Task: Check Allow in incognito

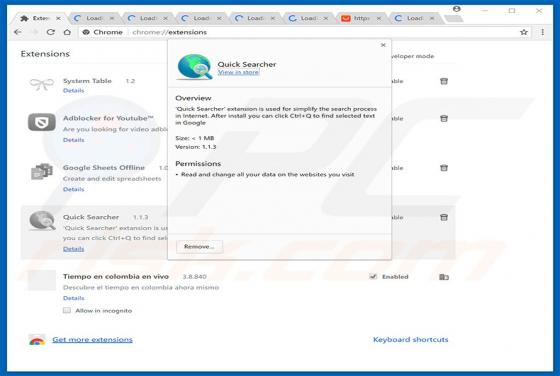Action: point(67,310)
